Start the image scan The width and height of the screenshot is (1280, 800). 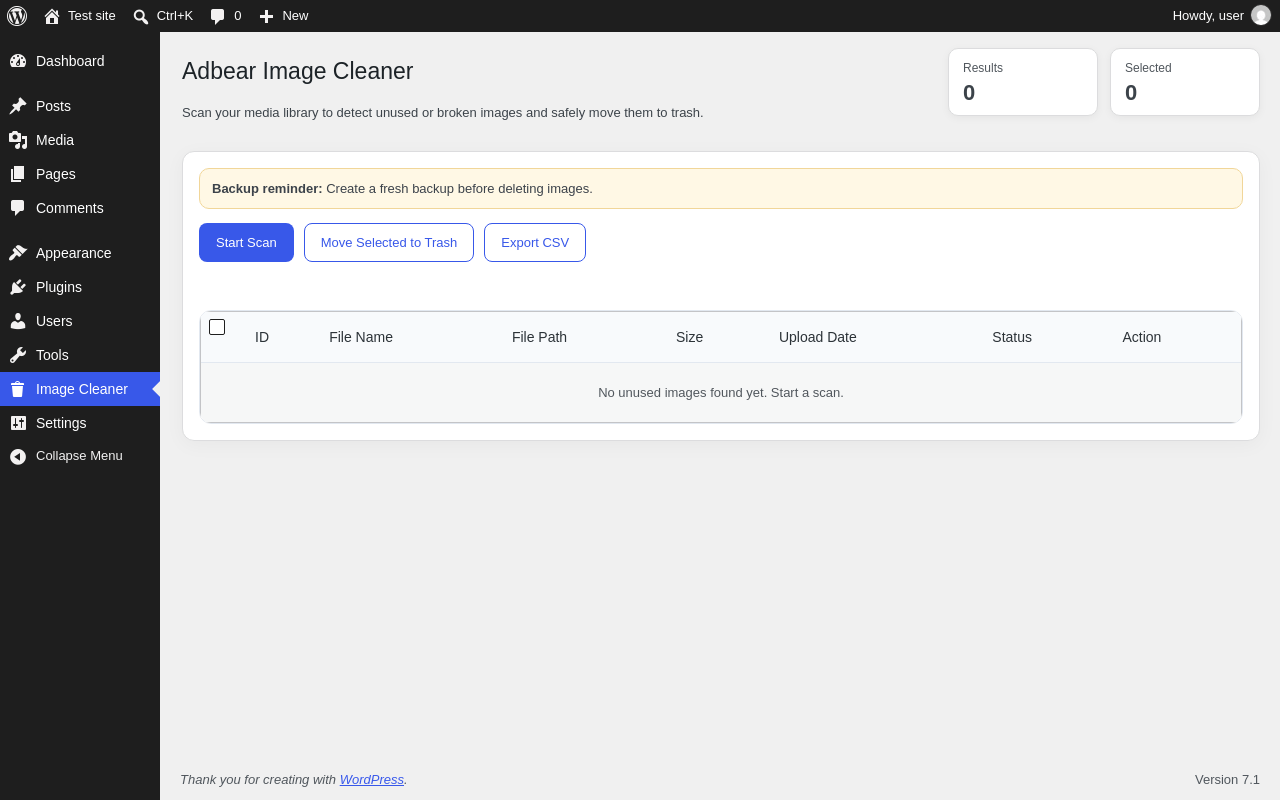click(246, 243)
